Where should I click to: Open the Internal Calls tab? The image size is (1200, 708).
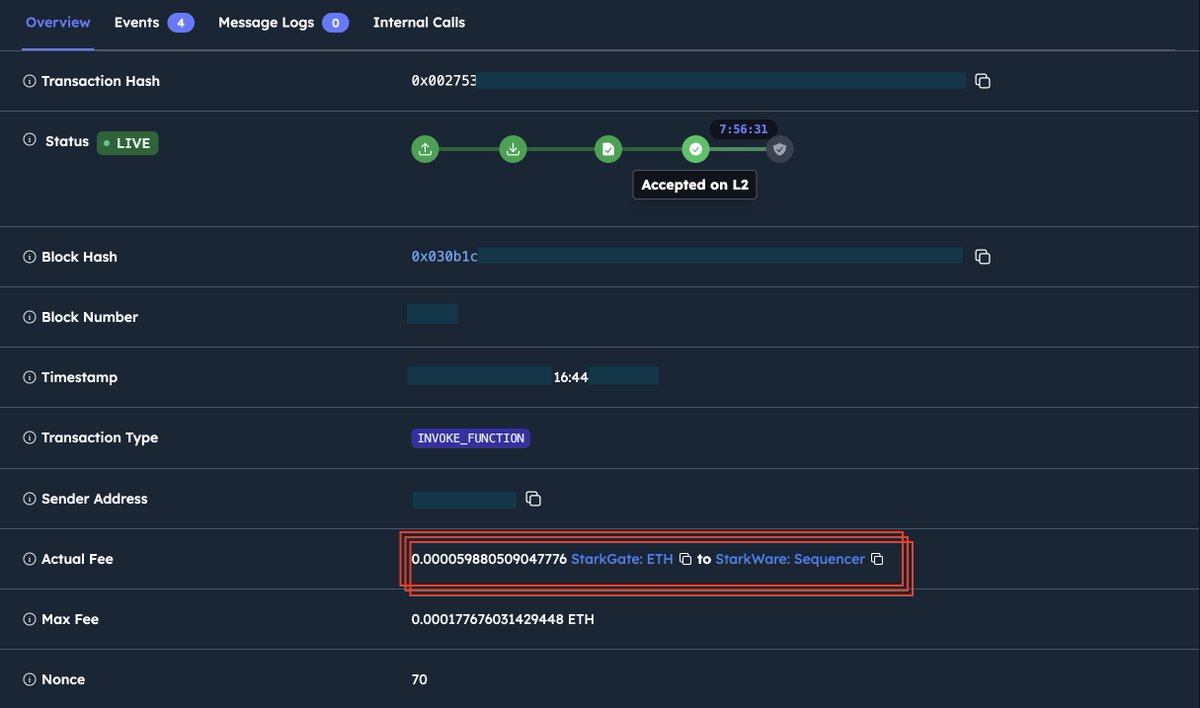[419, 22]
